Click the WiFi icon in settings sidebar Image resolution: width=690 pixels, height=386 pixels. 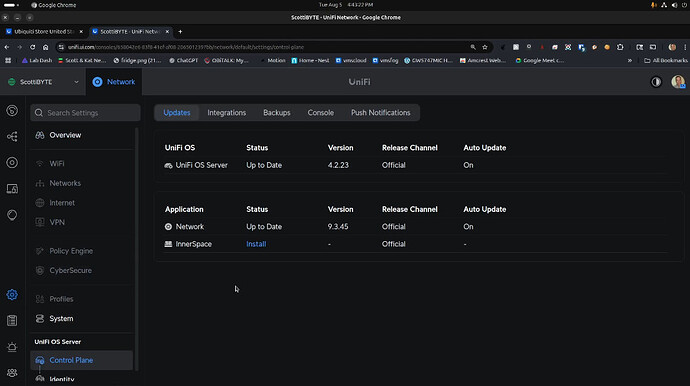(x=40, y=163)
